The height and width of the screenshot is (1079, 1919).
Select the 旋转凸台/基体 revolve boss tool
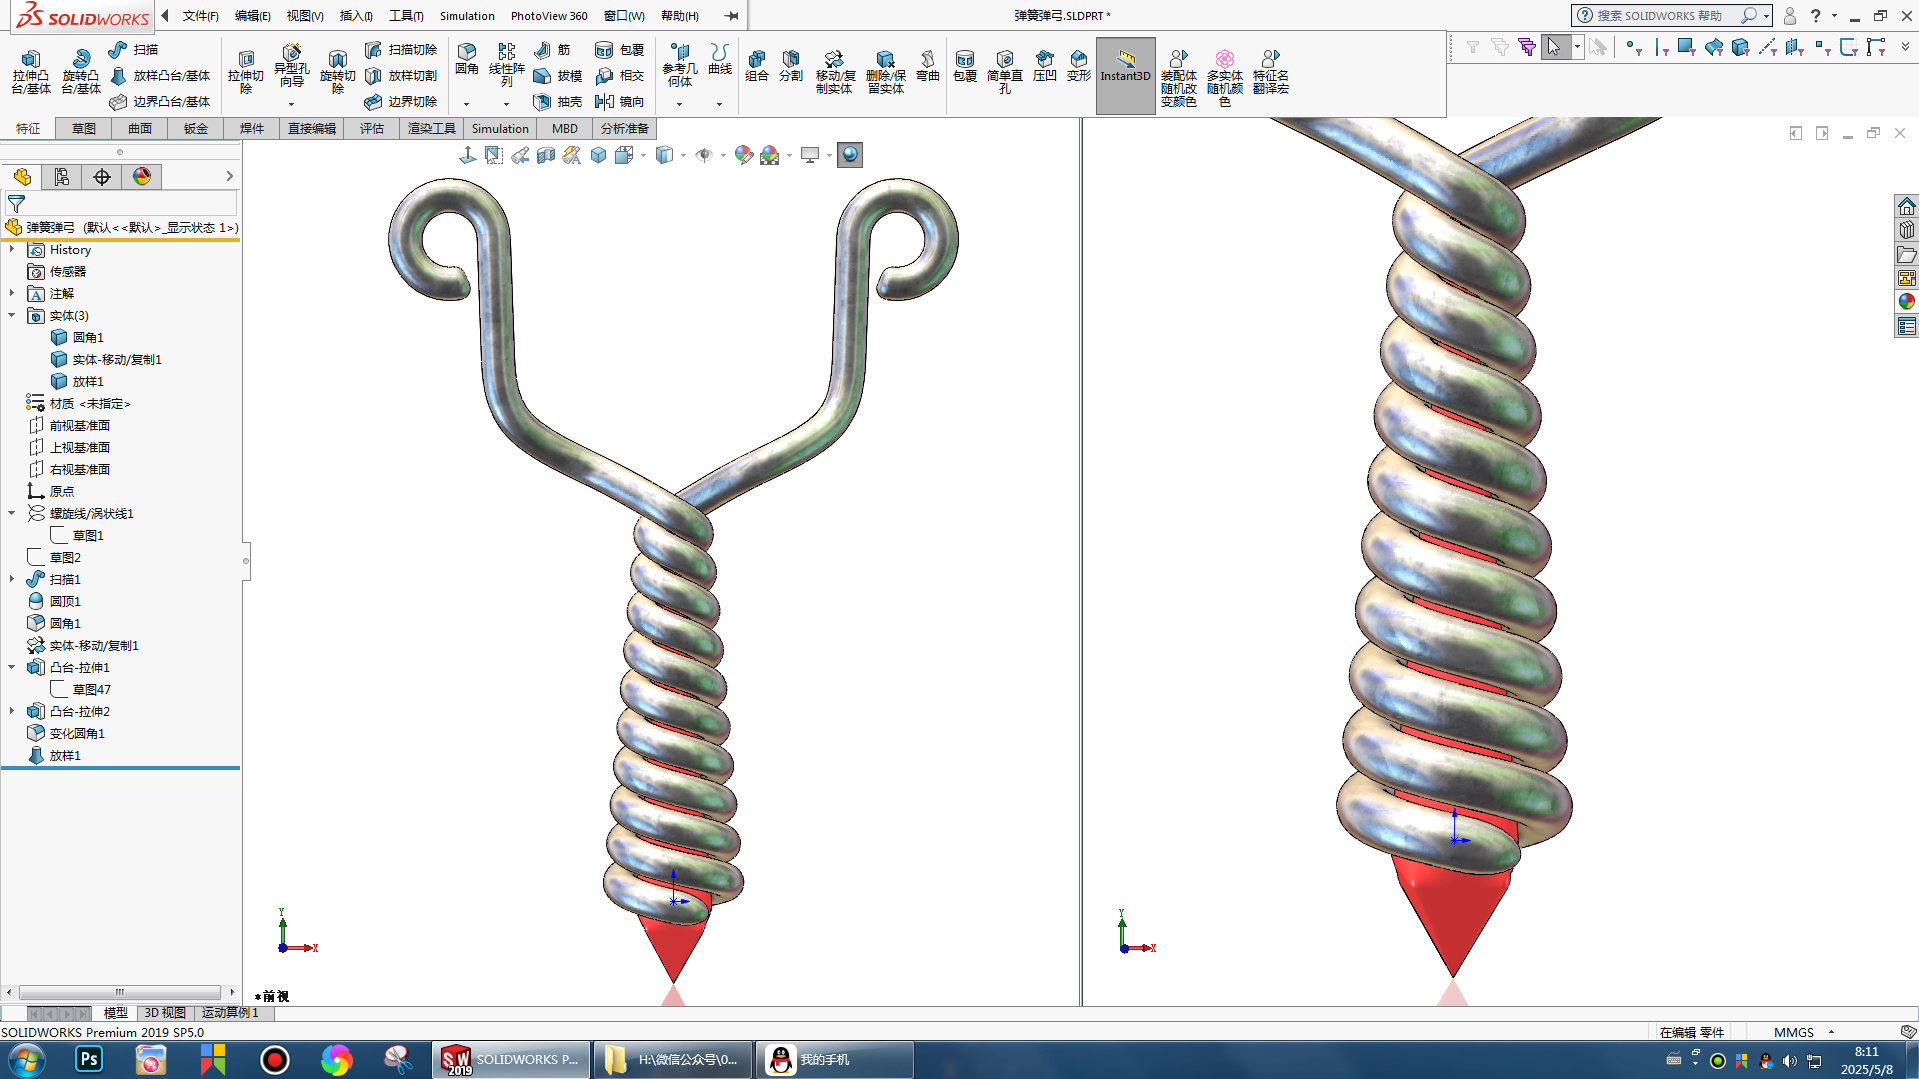81,71
